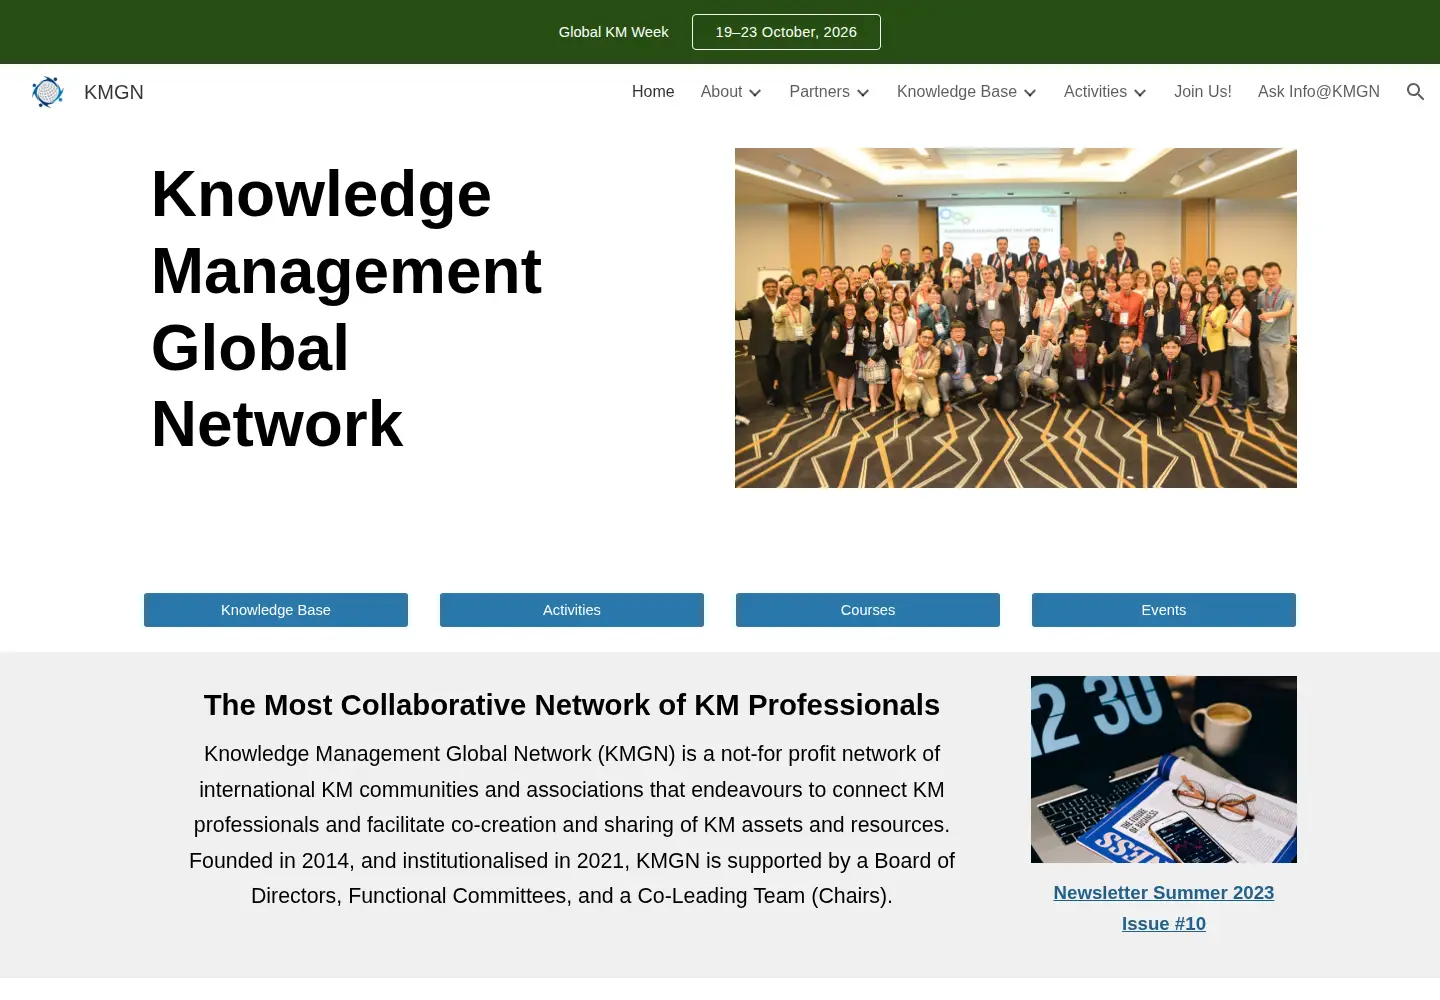The image size is (1440, 1000).
Task: Select Activities in the top navigation
Action: [x=1095, y=92]
